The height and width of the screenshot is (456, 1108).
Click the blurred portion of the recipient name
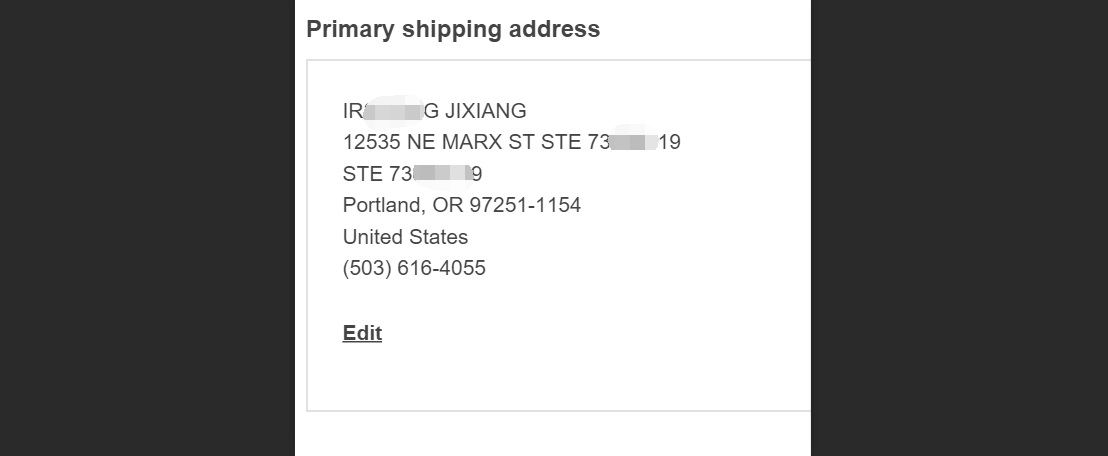(396, 111)
